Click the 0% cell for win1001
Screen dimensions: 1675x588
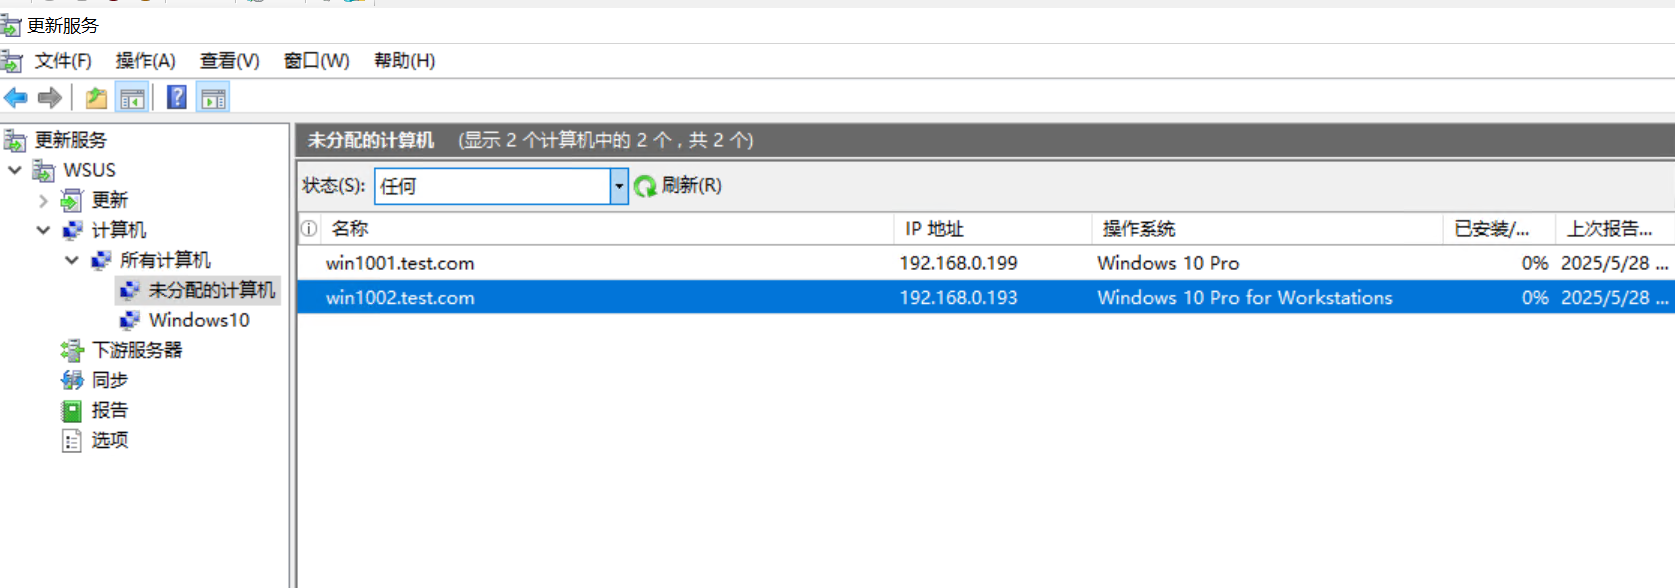pyautogui.click(x=1535, y=263)
